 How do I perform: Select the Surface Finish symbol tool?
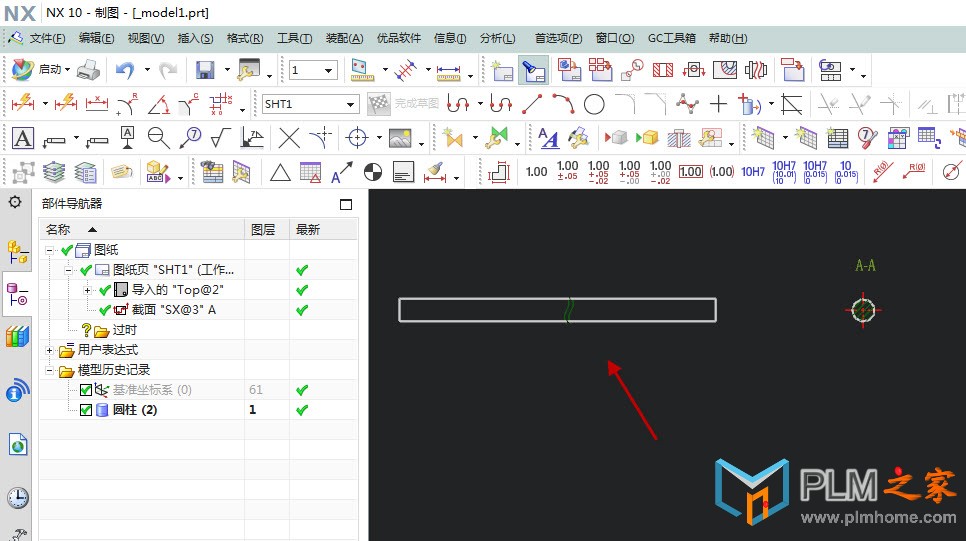(221, 138)
